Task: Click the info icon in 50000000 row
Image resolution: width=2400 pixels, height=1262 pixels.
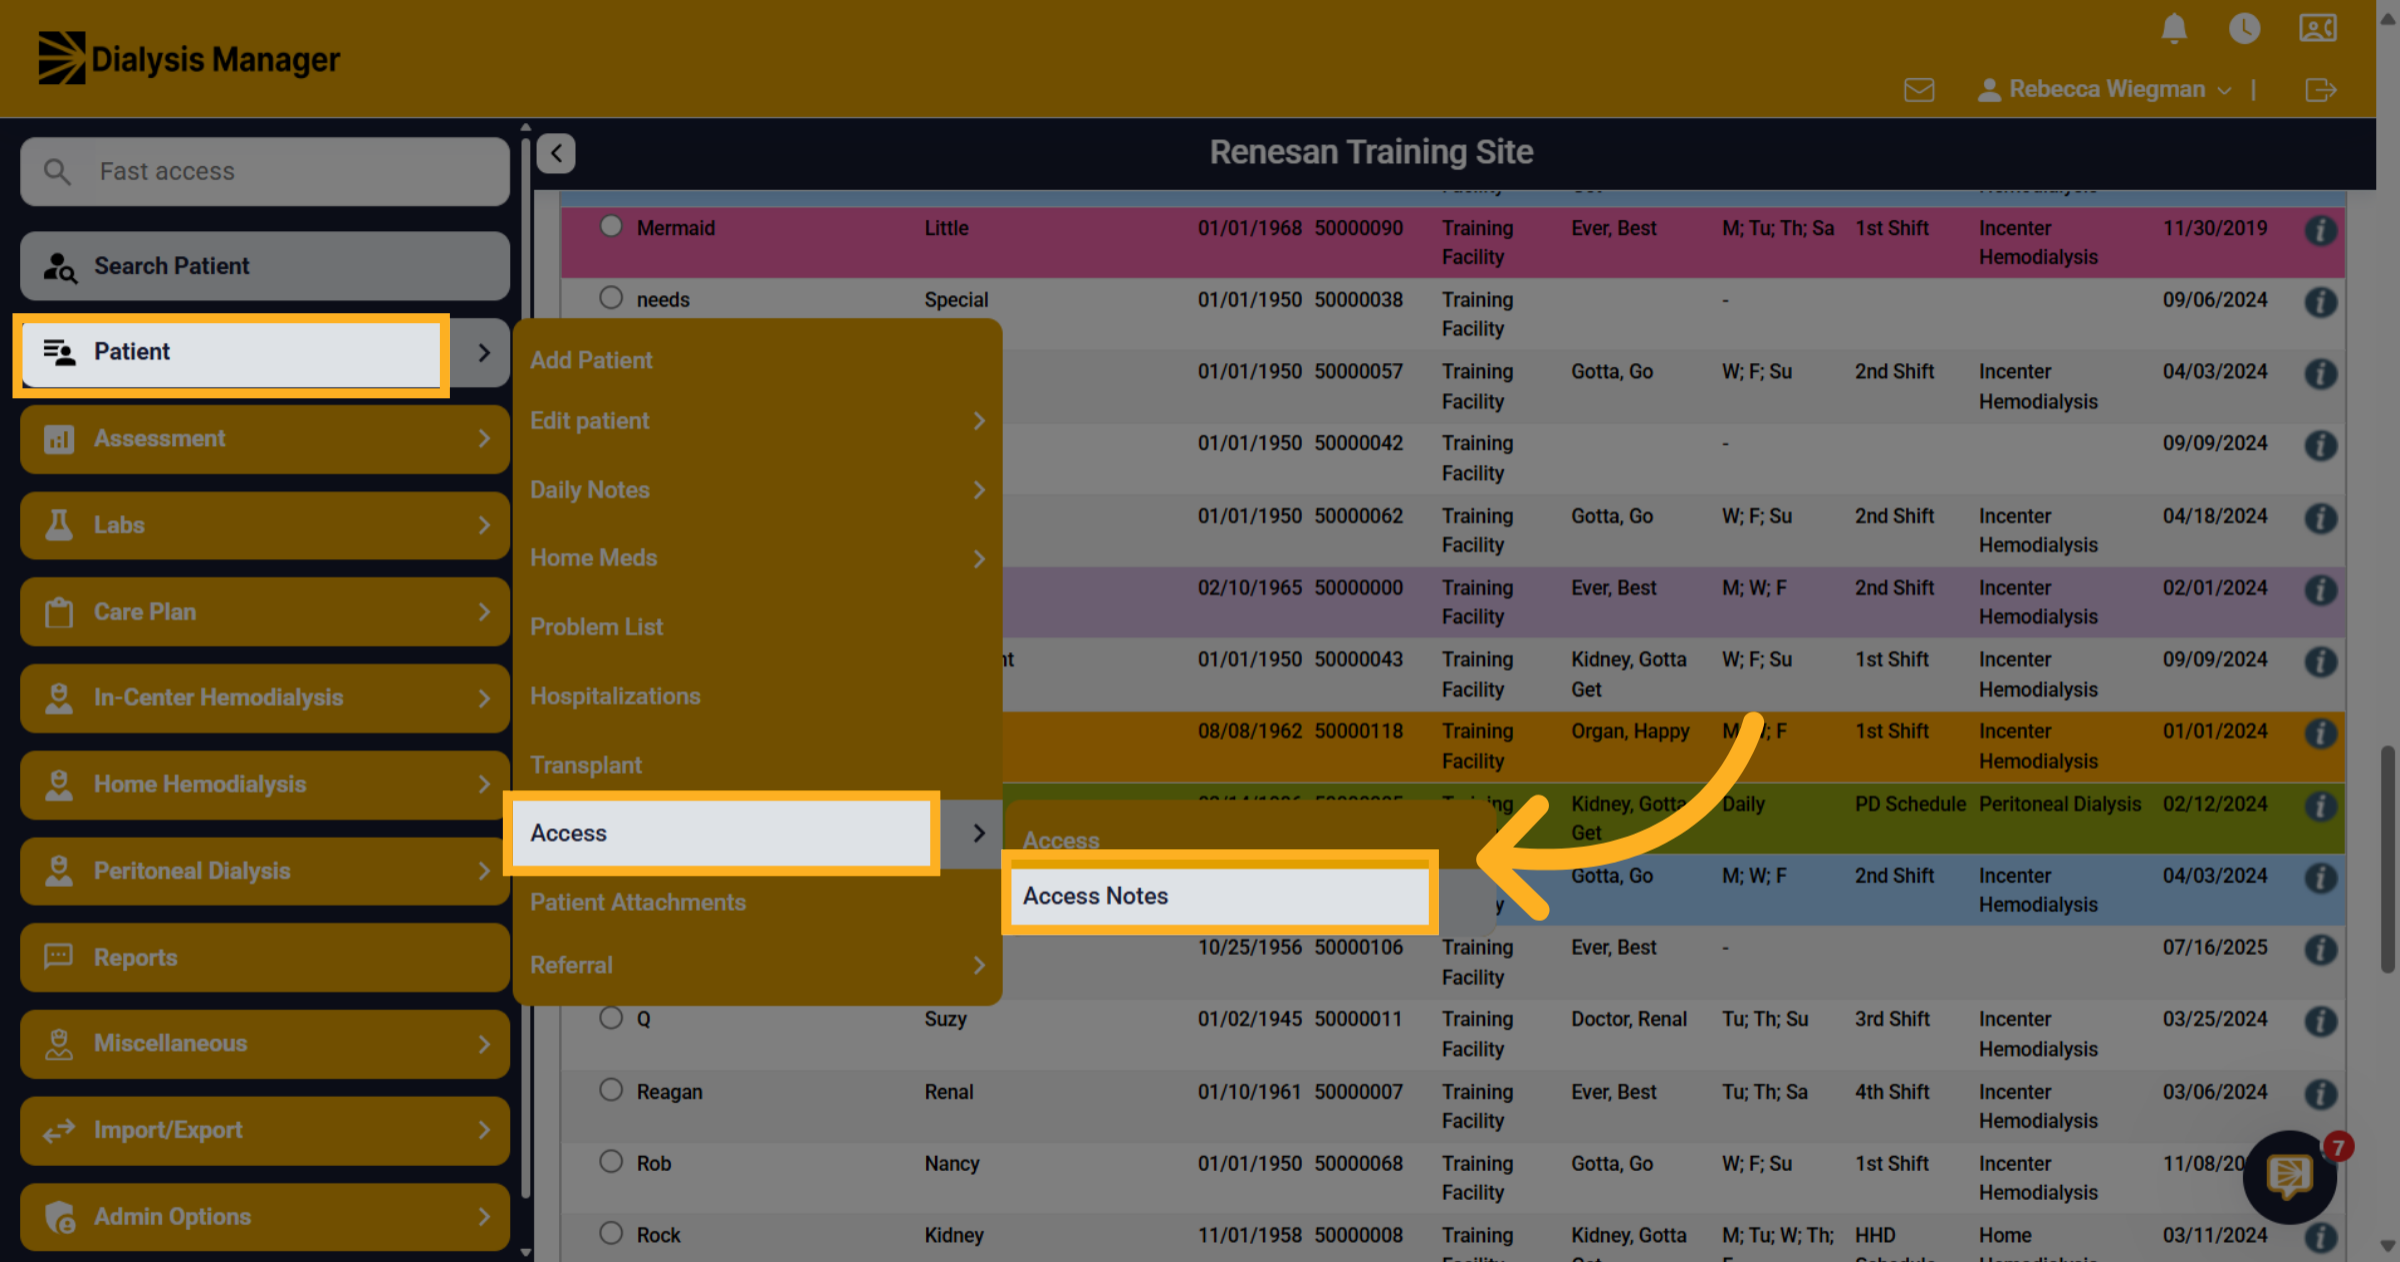Action: [x=2321, y=590]
